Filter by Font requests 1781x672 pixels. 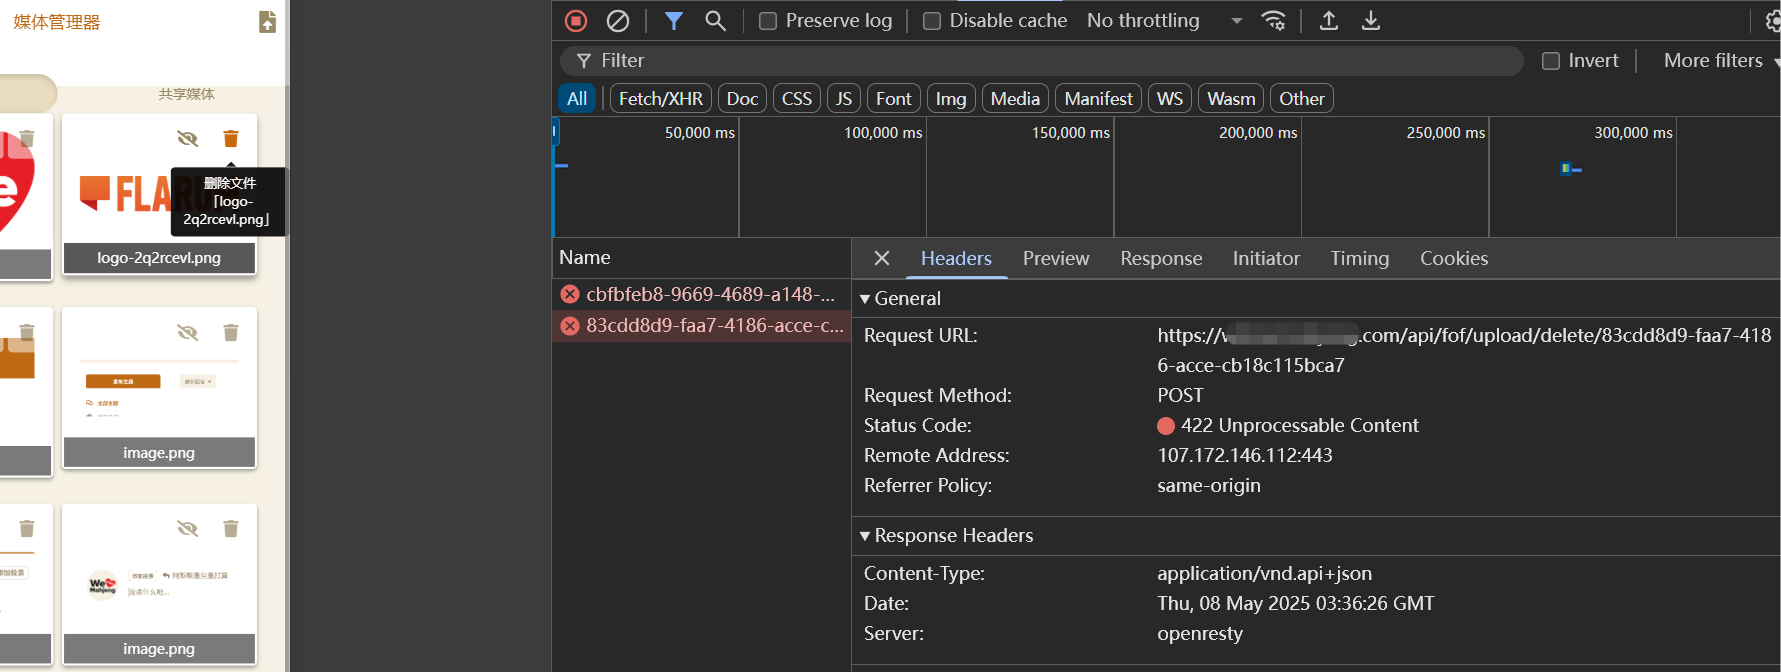point(894,99)
